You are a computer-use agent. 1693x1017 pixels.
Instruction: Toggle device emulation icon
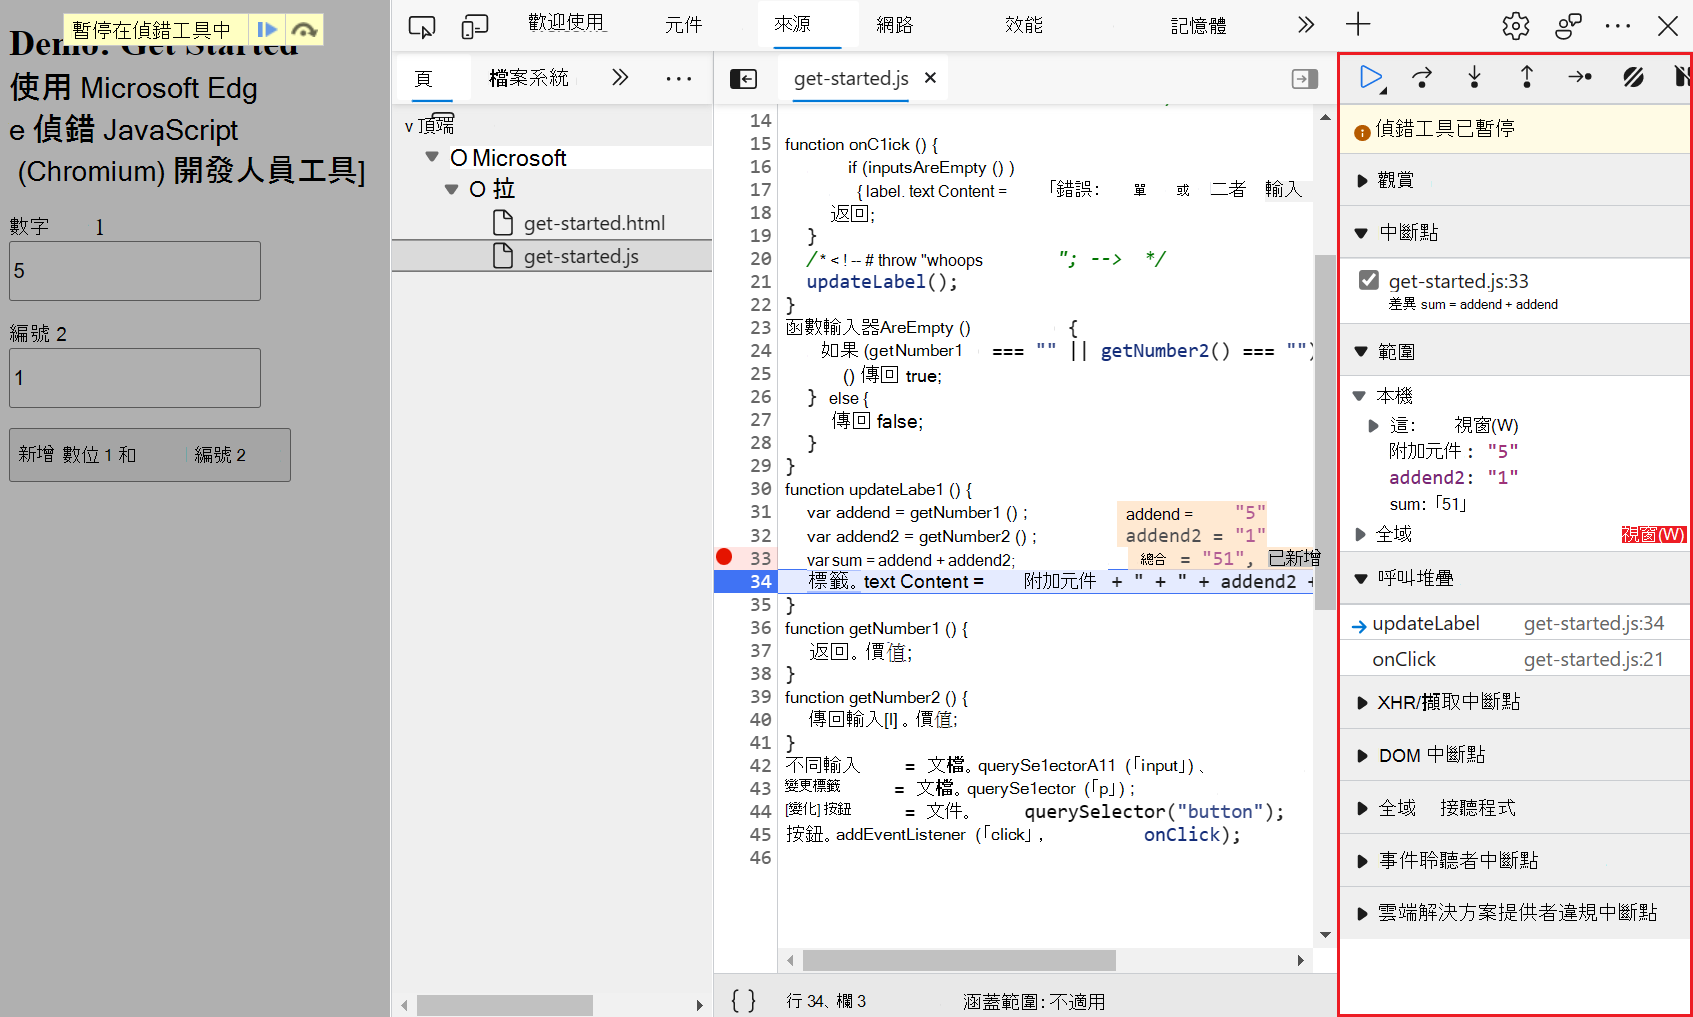click(474, 26)
